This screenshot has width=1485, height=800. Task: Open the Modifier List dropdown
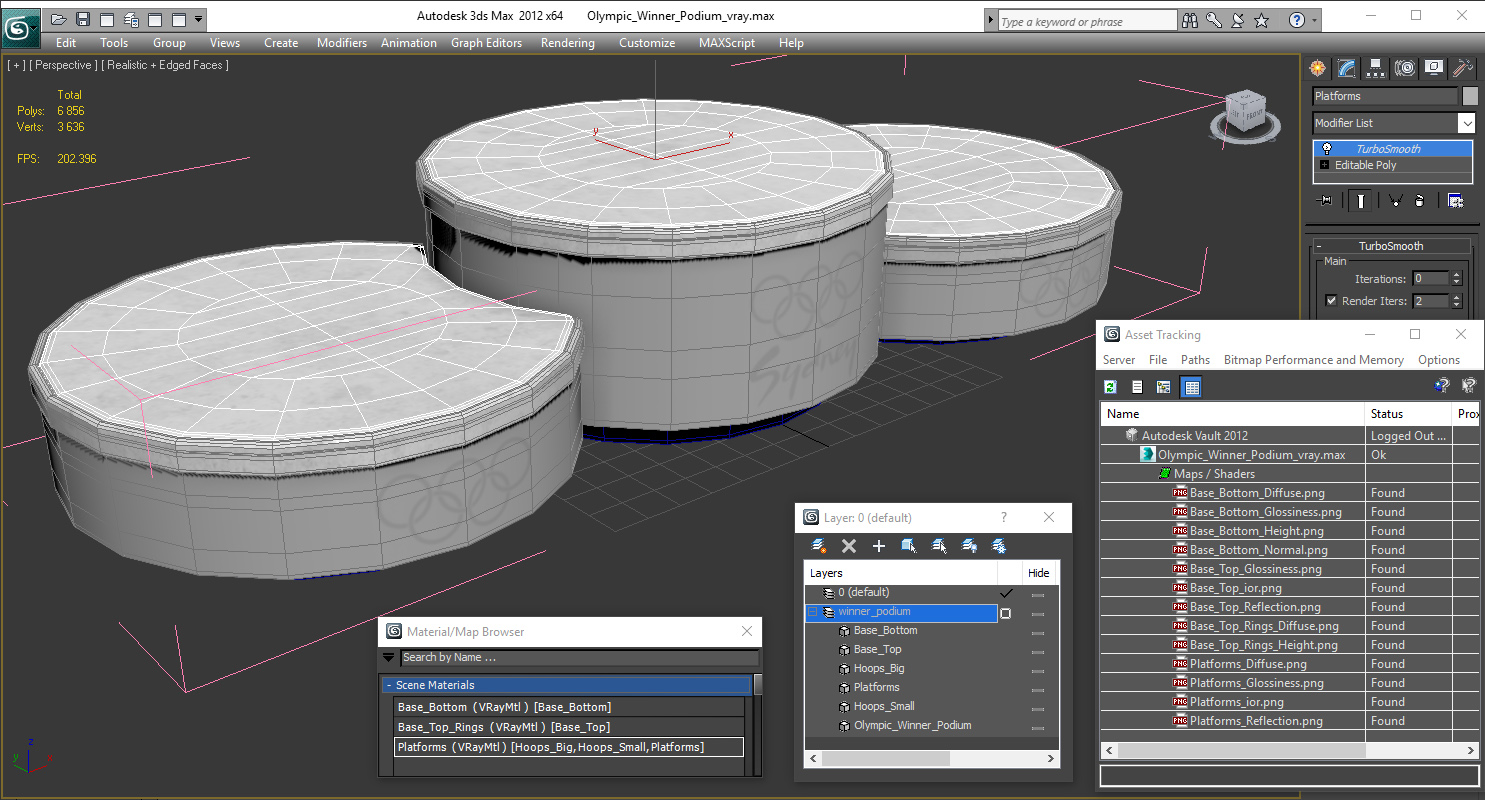tap(1394, 123)
